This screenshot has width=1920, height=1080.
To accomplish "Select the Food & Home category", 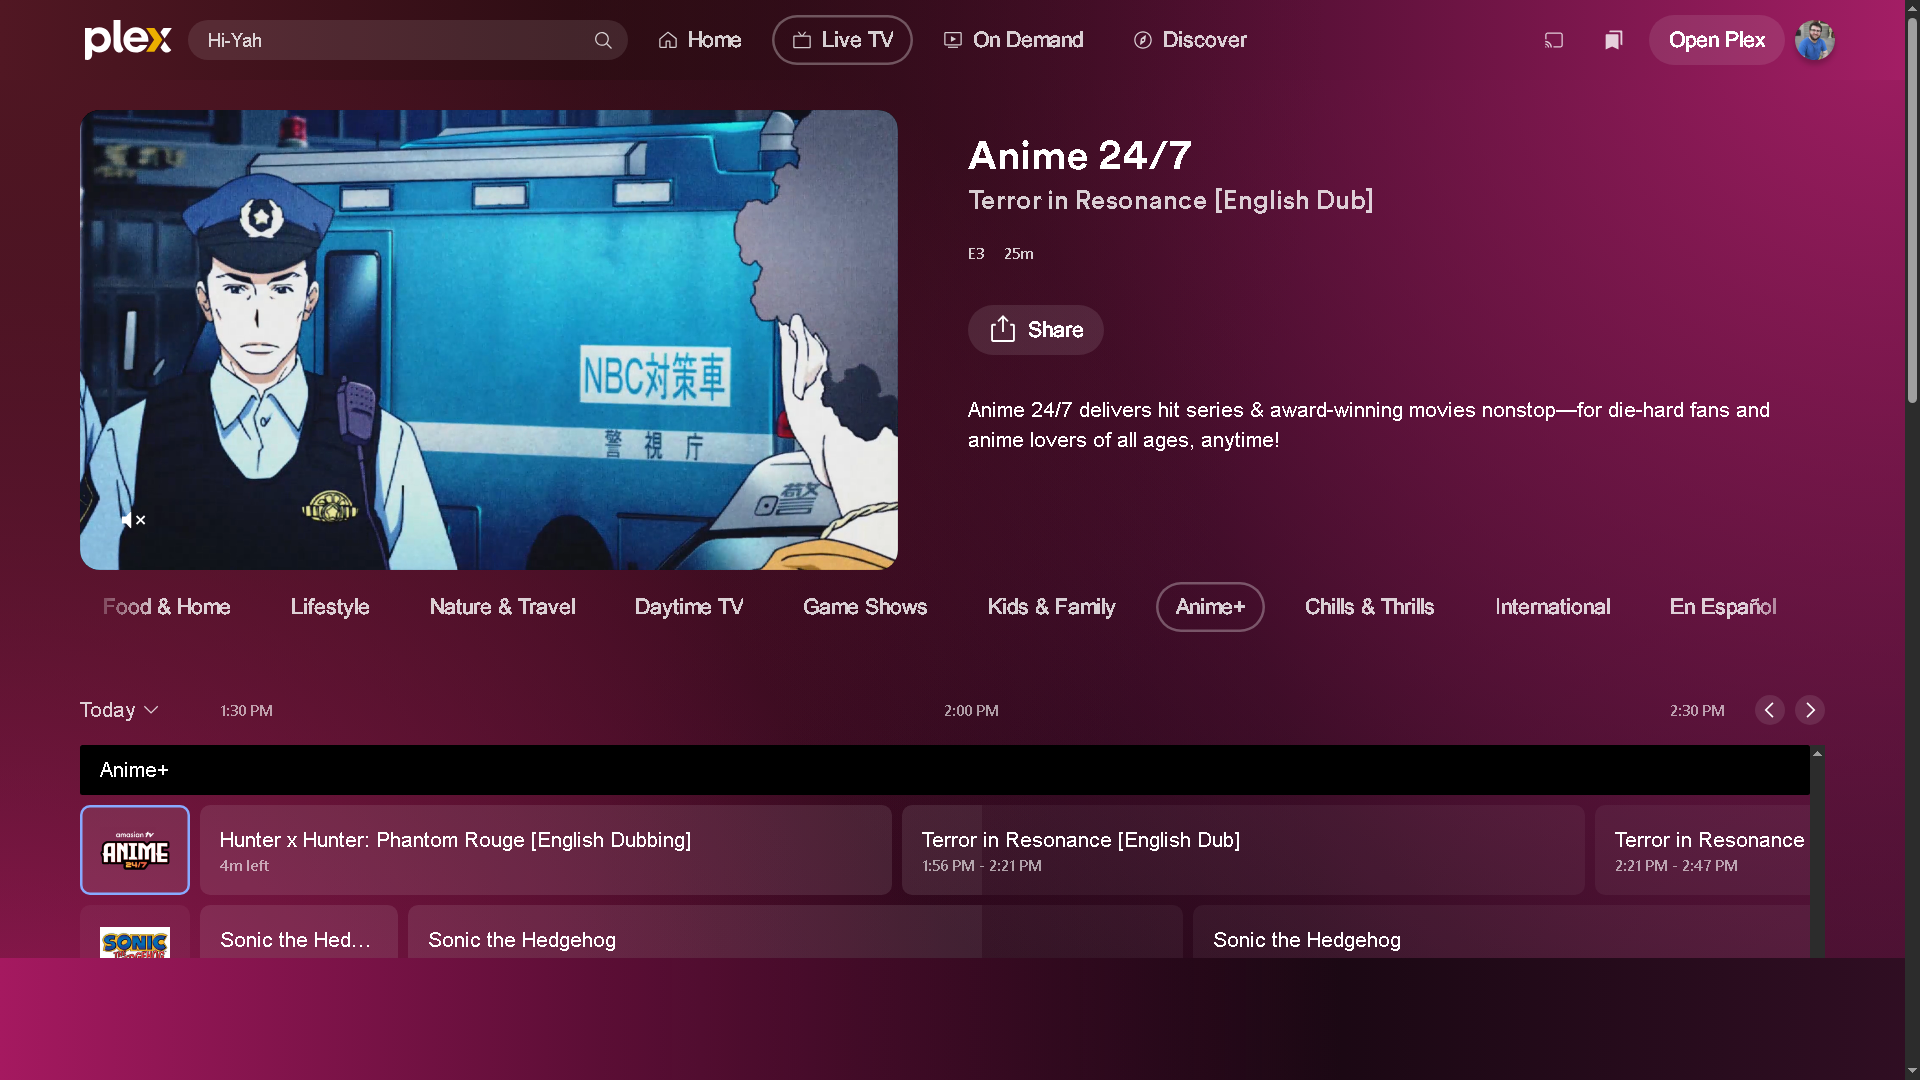I will 167,607.
